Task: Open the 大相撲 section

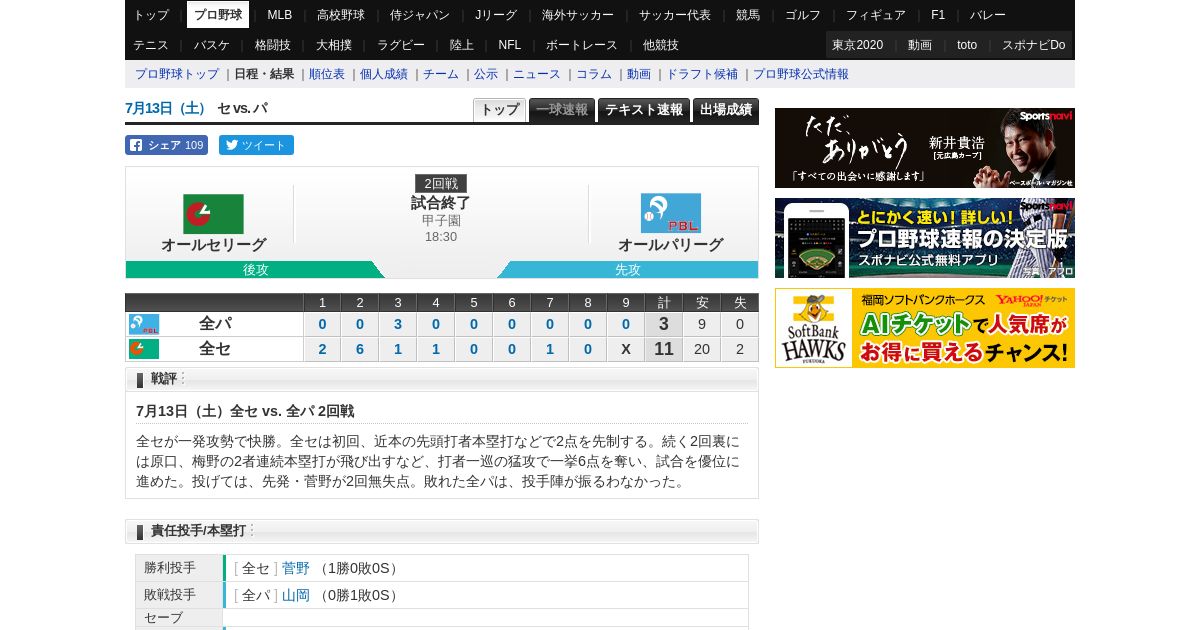Action: point(334,45)
